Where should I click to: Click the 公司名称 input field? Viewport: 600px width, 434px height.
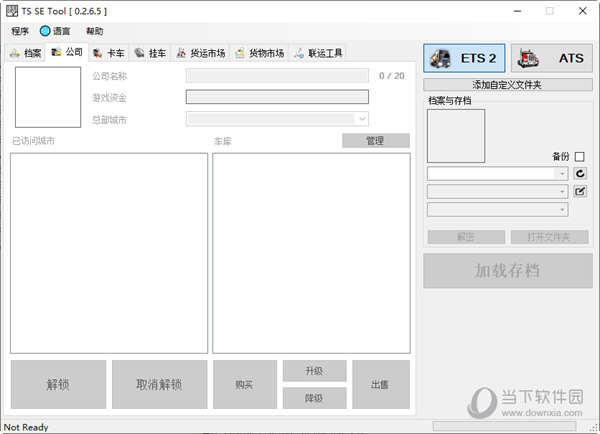277,76
